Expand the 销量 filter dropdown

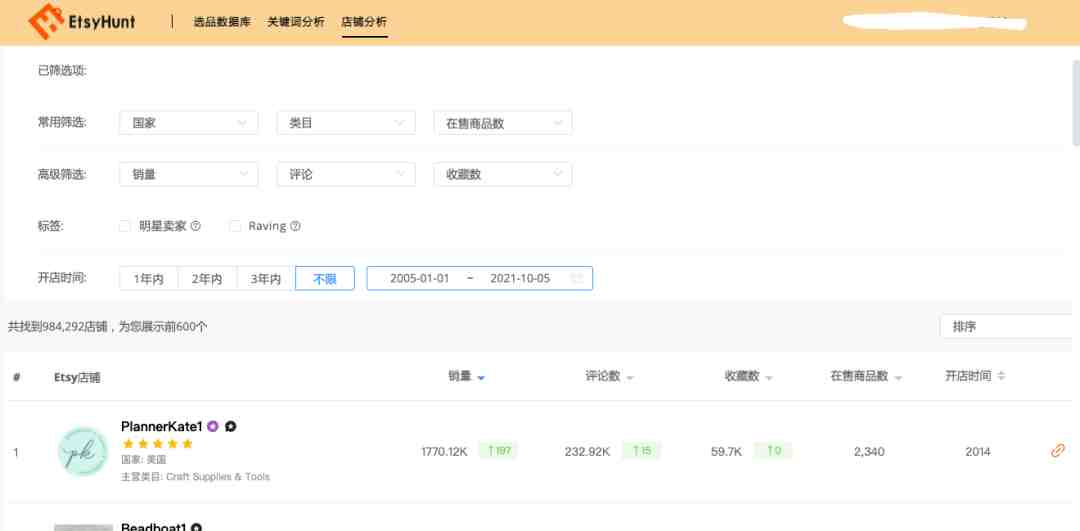coord(189,174)
